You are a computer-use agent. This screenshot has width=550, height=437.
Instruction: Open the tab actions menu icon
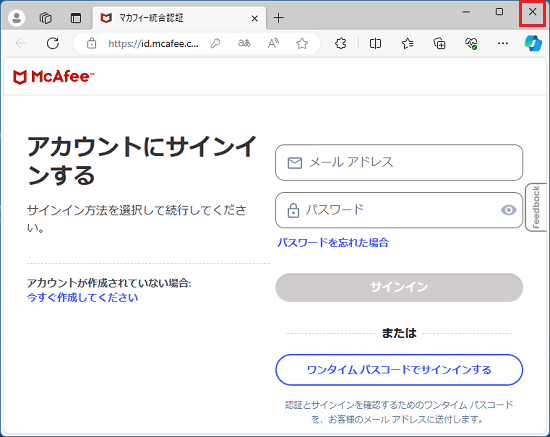[x=75, y=18]
